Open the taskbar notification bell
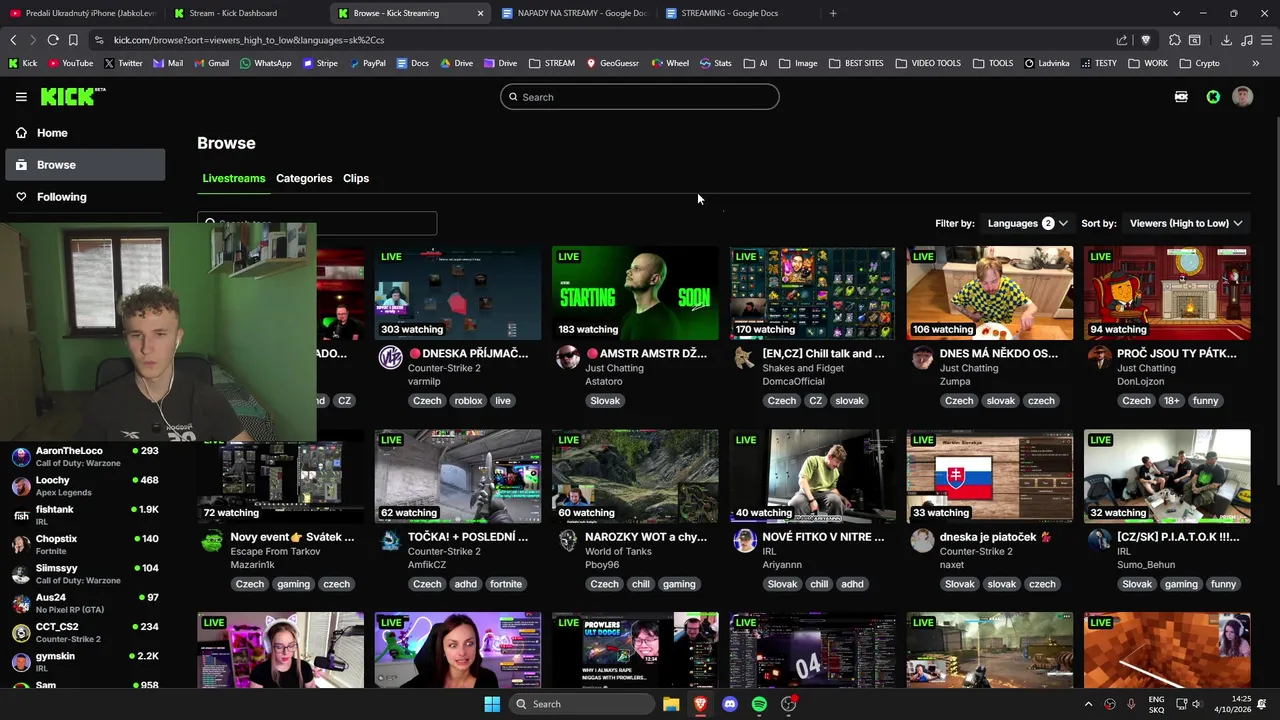1280x720 pixels. coord(1261,704)
